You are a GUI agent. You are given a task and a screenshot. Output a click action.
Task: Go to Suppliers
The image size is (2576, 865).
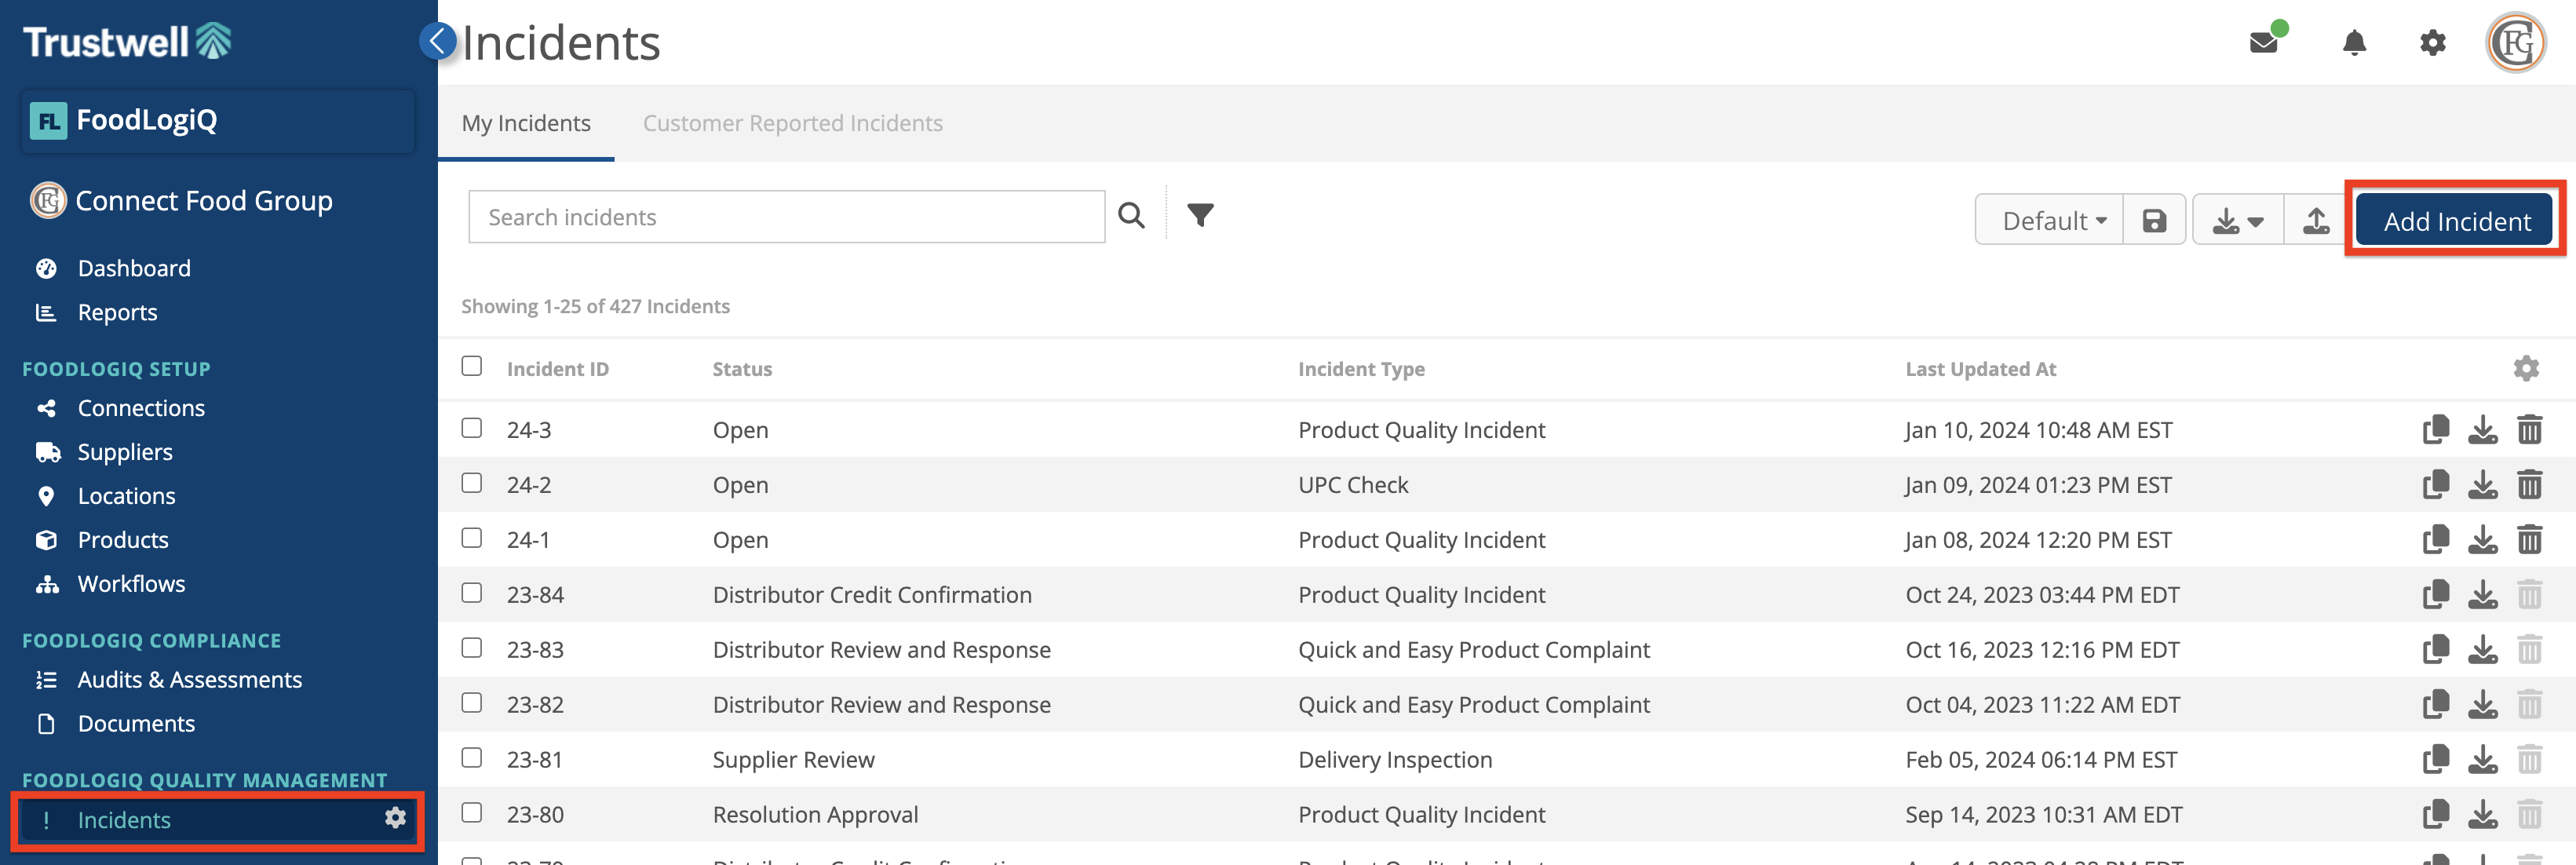[125, 452]
